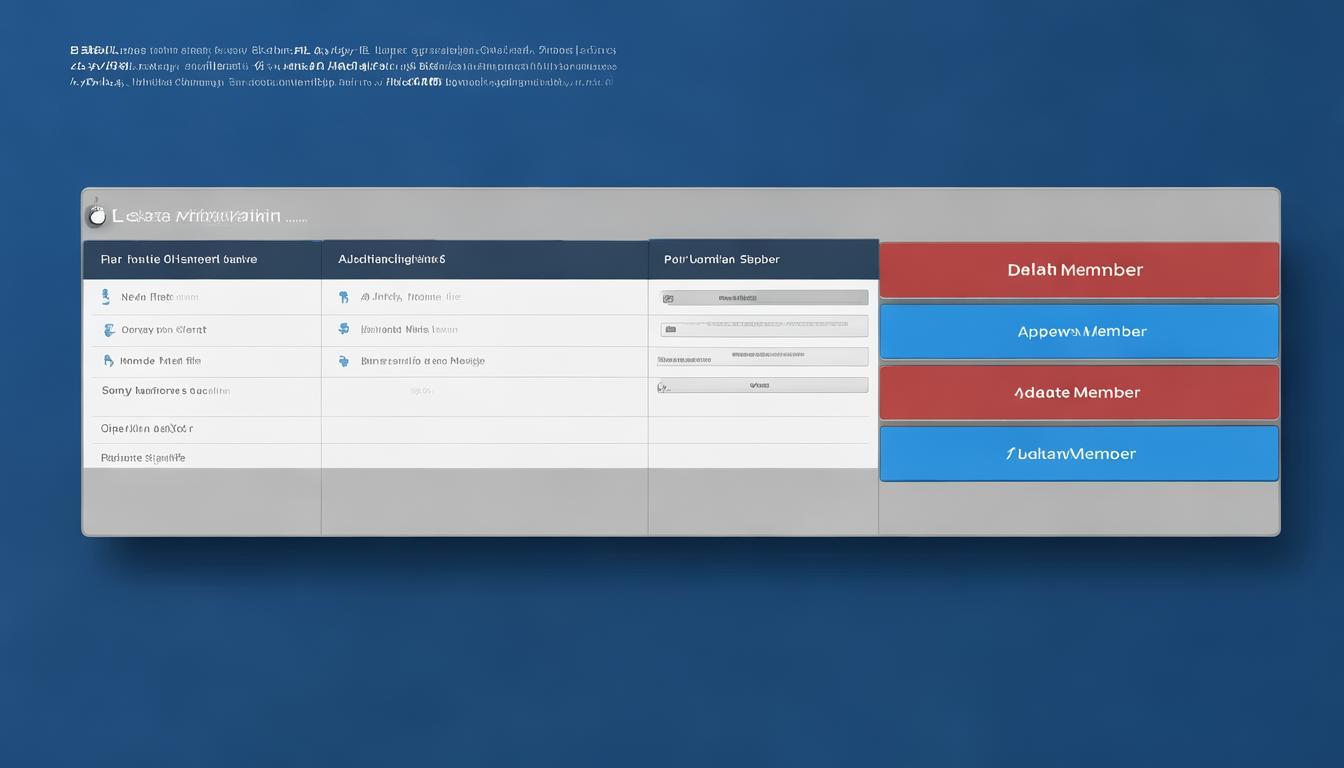
Task: Click the small icon in the second gray field
Action: (670, 328)
